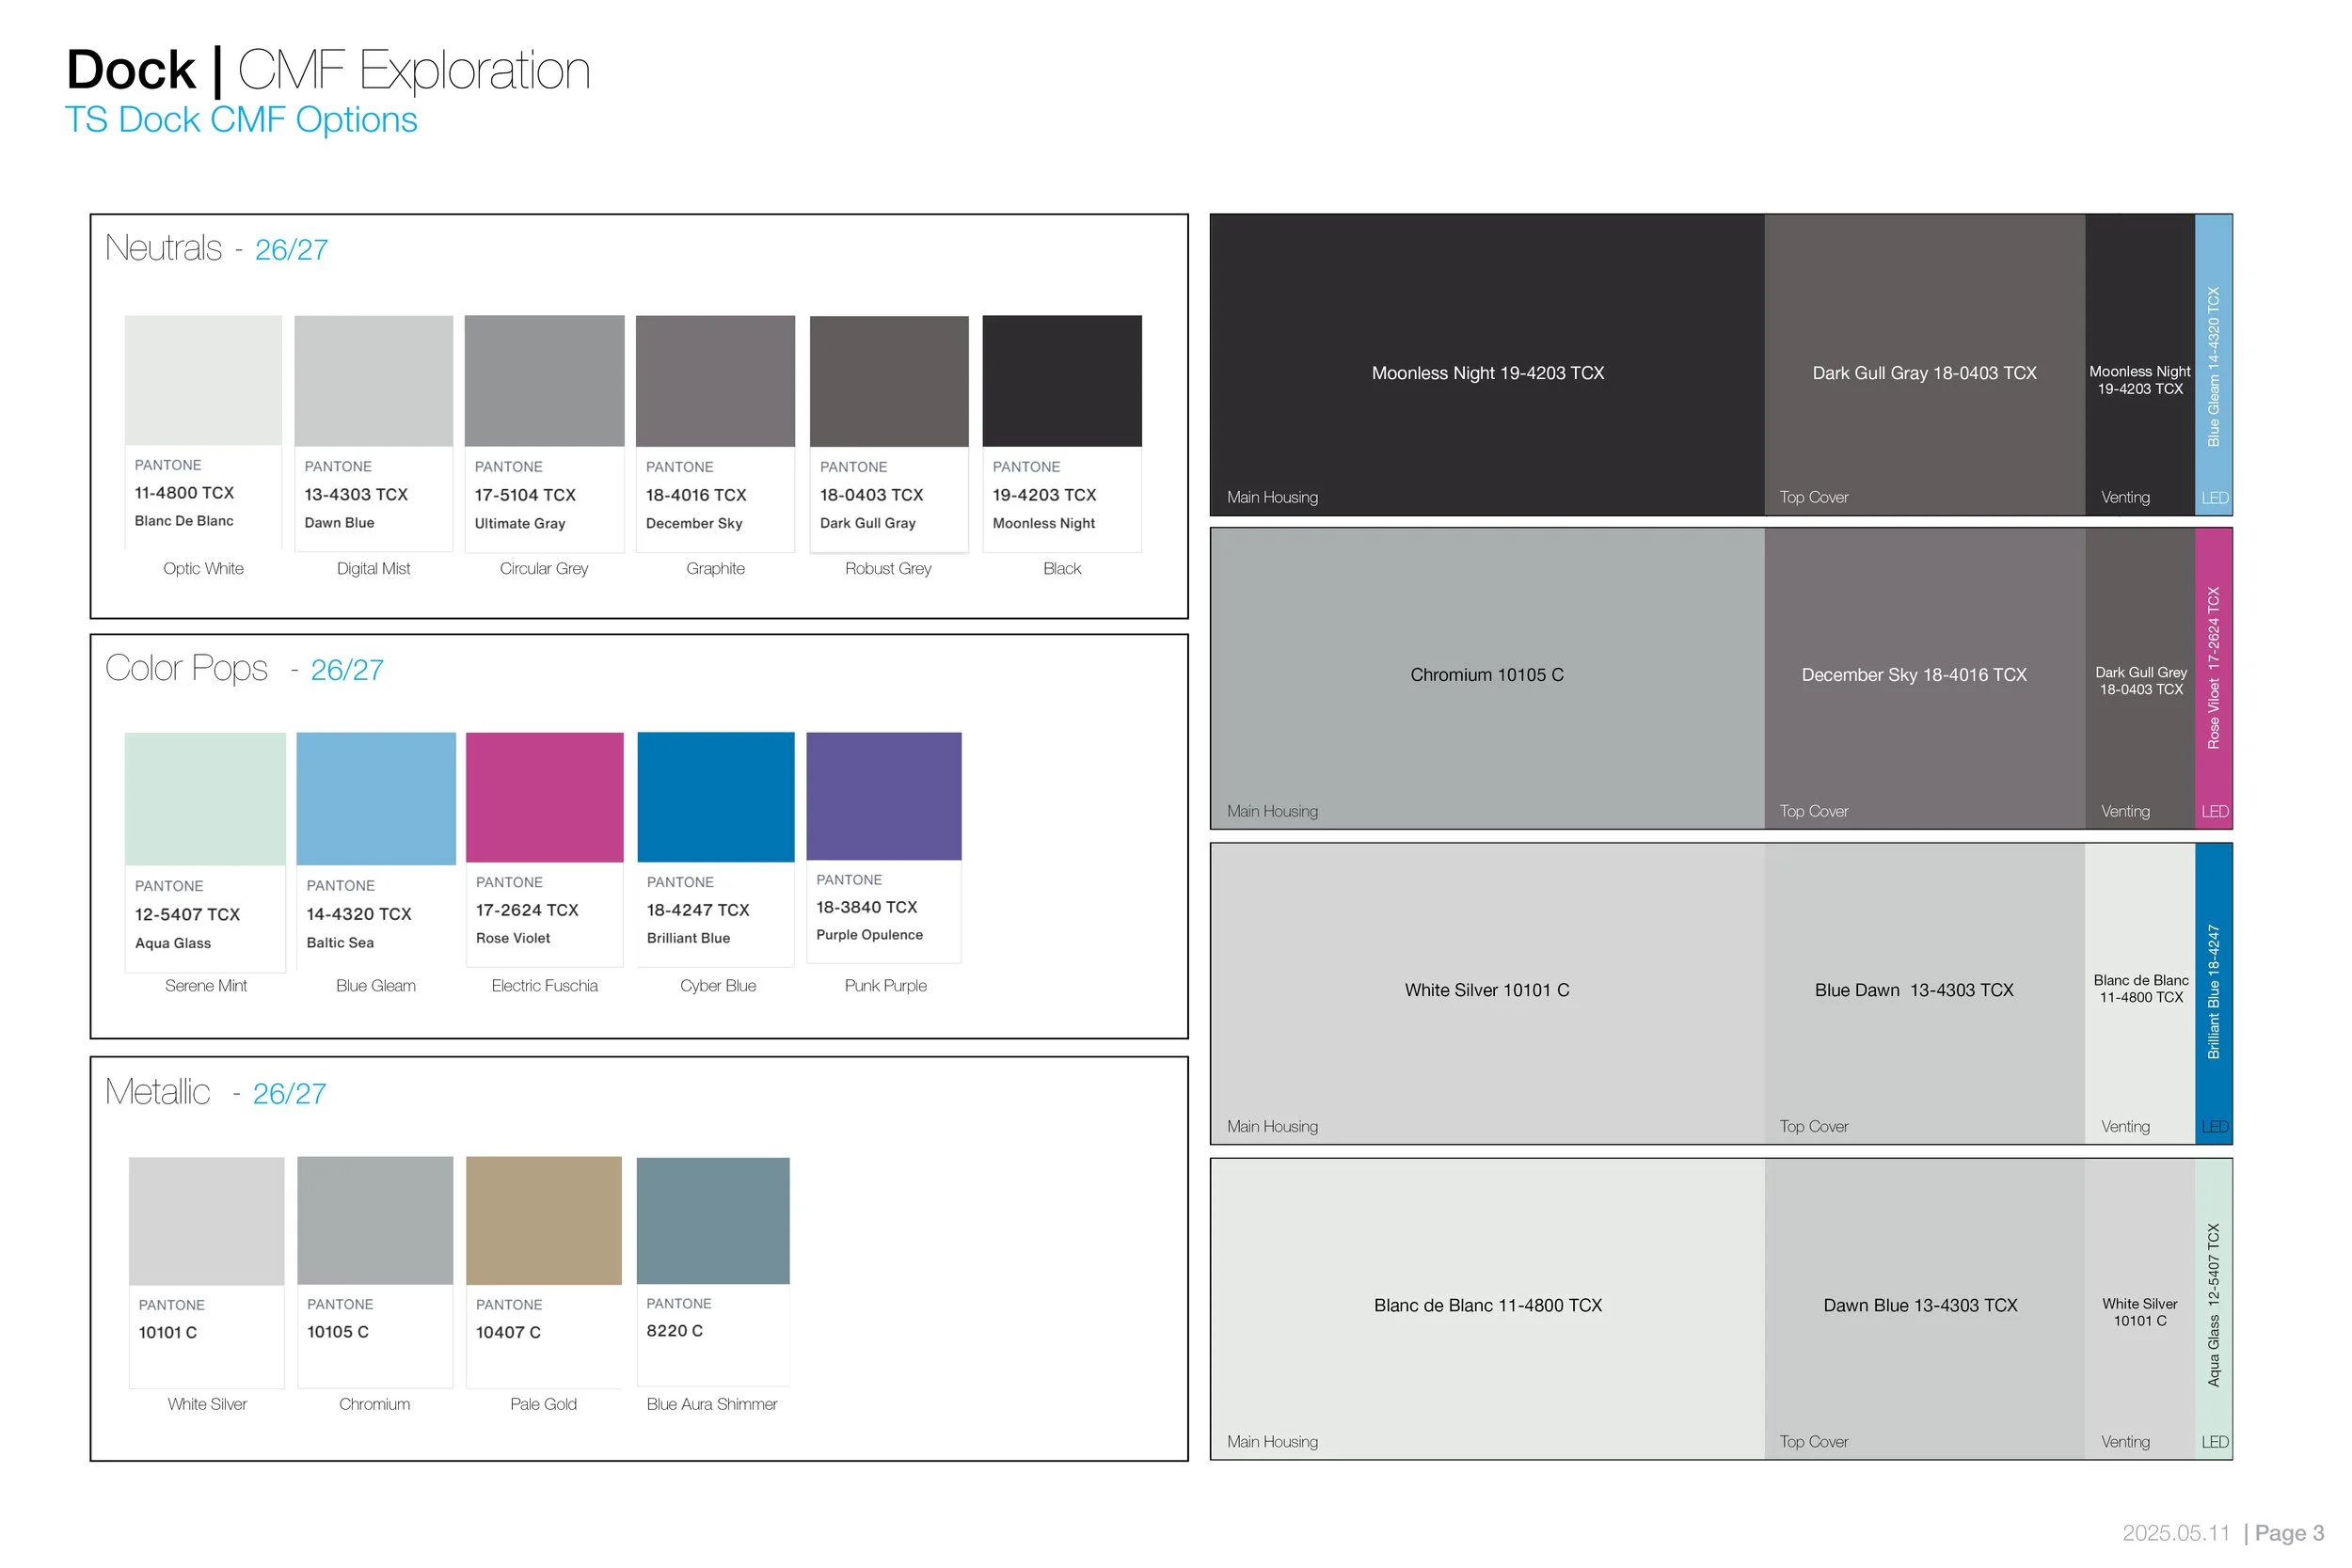Screen dimensions: 2352x1568
Task: Click the Dock CMF Exploration title
Action: pyautogui.click(x=328, y=70)
